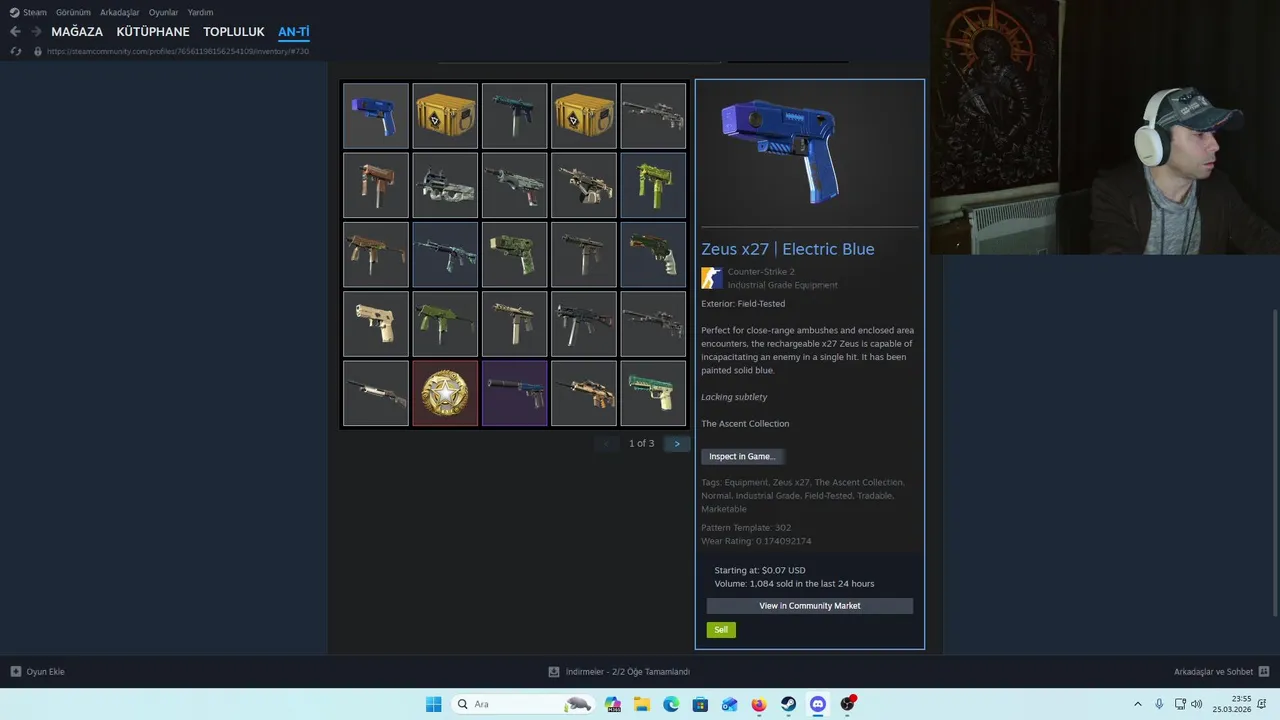
Task: Open Firefox from taskbar
Action: click(759, 704)
